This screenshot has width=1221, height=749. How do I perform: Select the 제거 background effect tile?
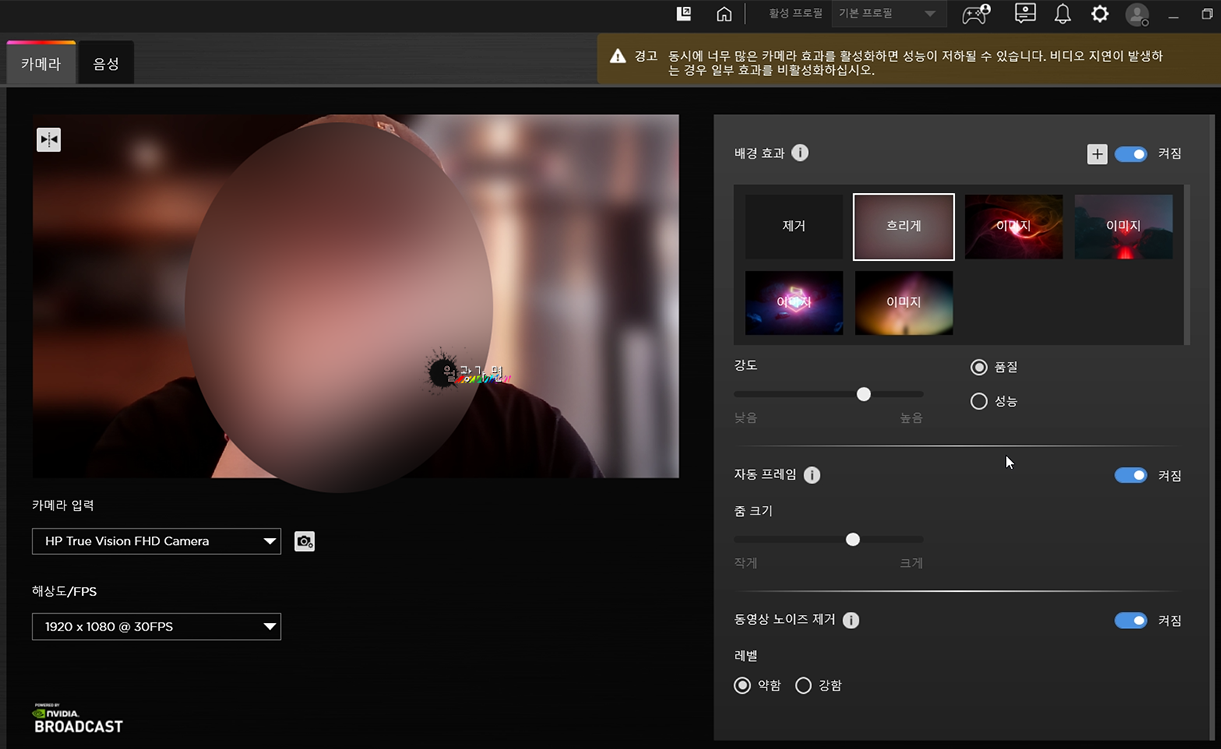pos(794,227)
